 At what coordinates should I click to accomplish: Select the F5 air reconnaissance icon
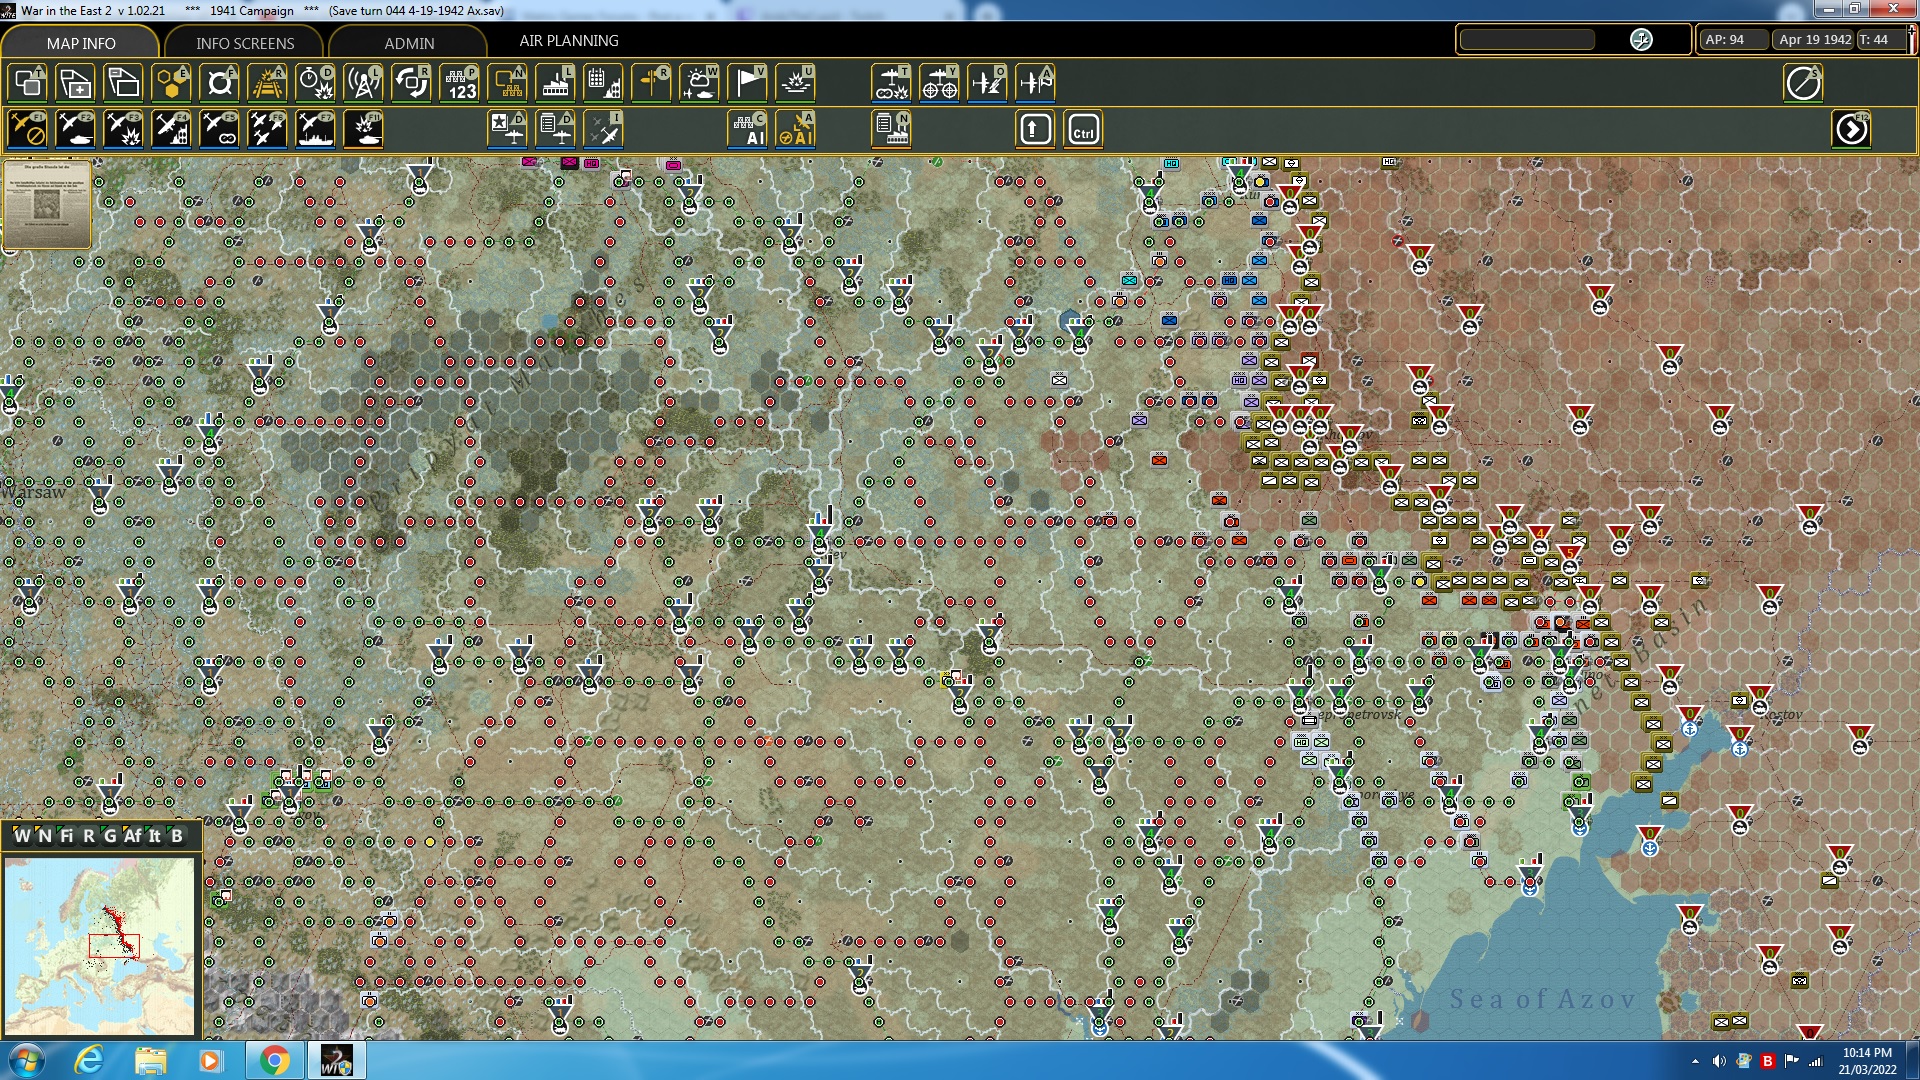coord(220,129)
